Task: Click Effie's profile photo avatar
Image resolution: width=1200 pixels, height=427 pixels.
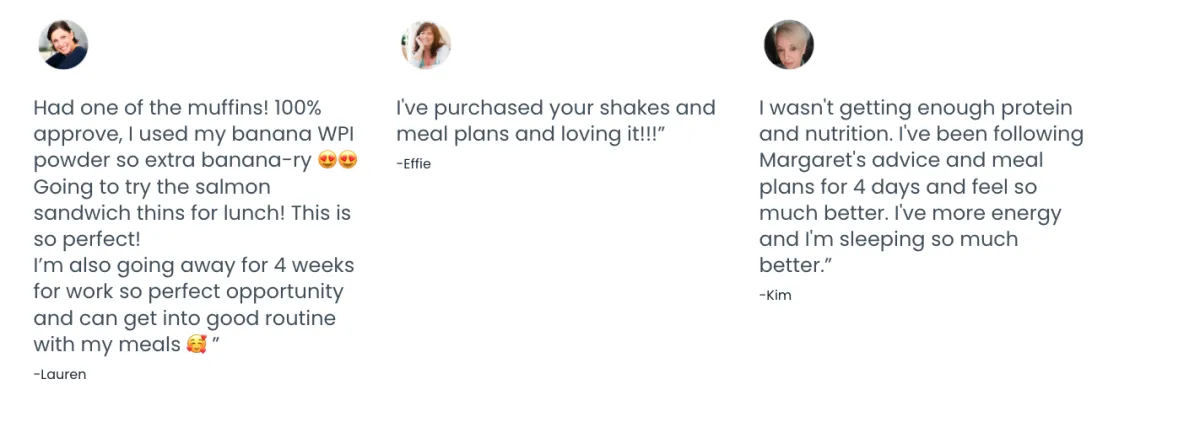Action: point(426,45)
